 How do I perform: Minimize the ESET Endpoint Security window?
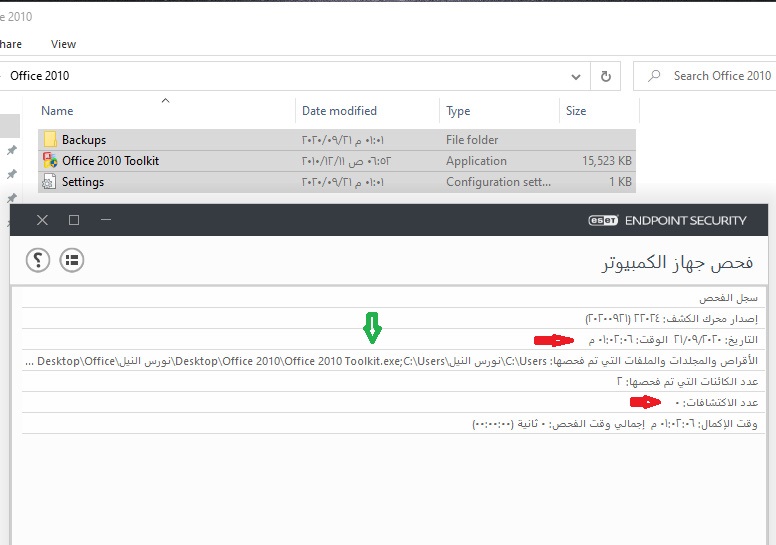click(x=106, y=220)
